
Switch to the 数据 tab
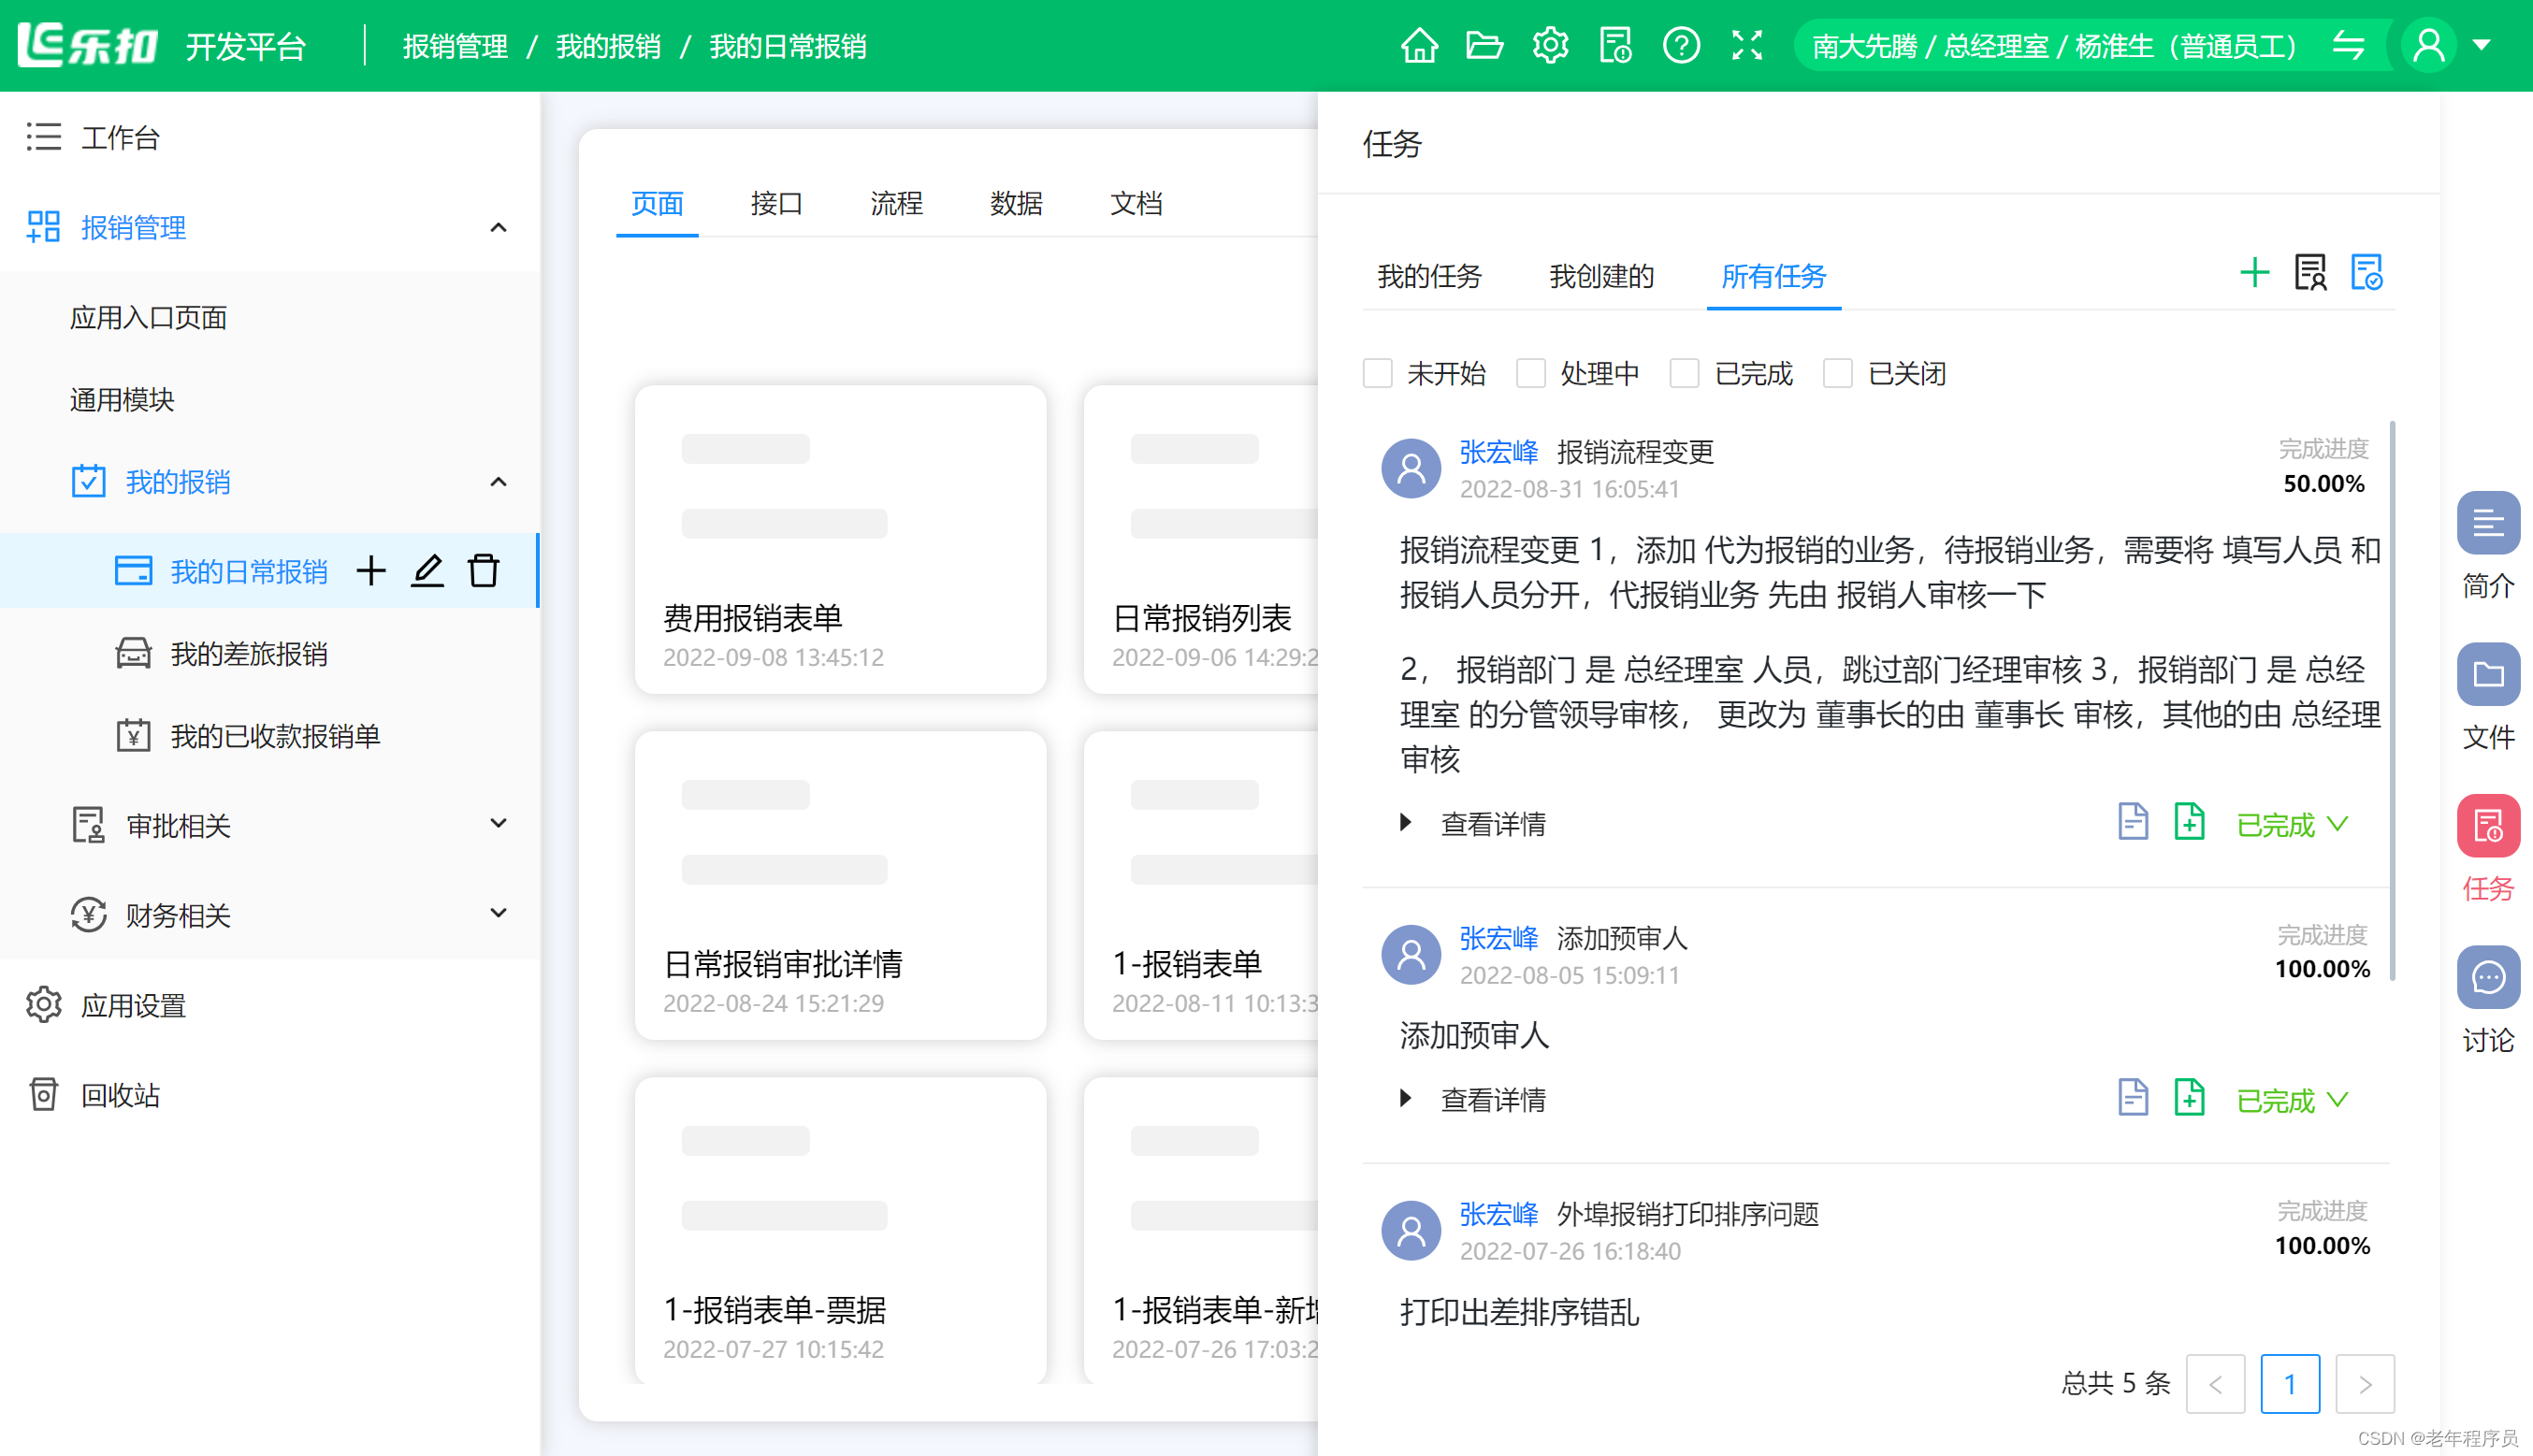click(x=1016, y=204)
